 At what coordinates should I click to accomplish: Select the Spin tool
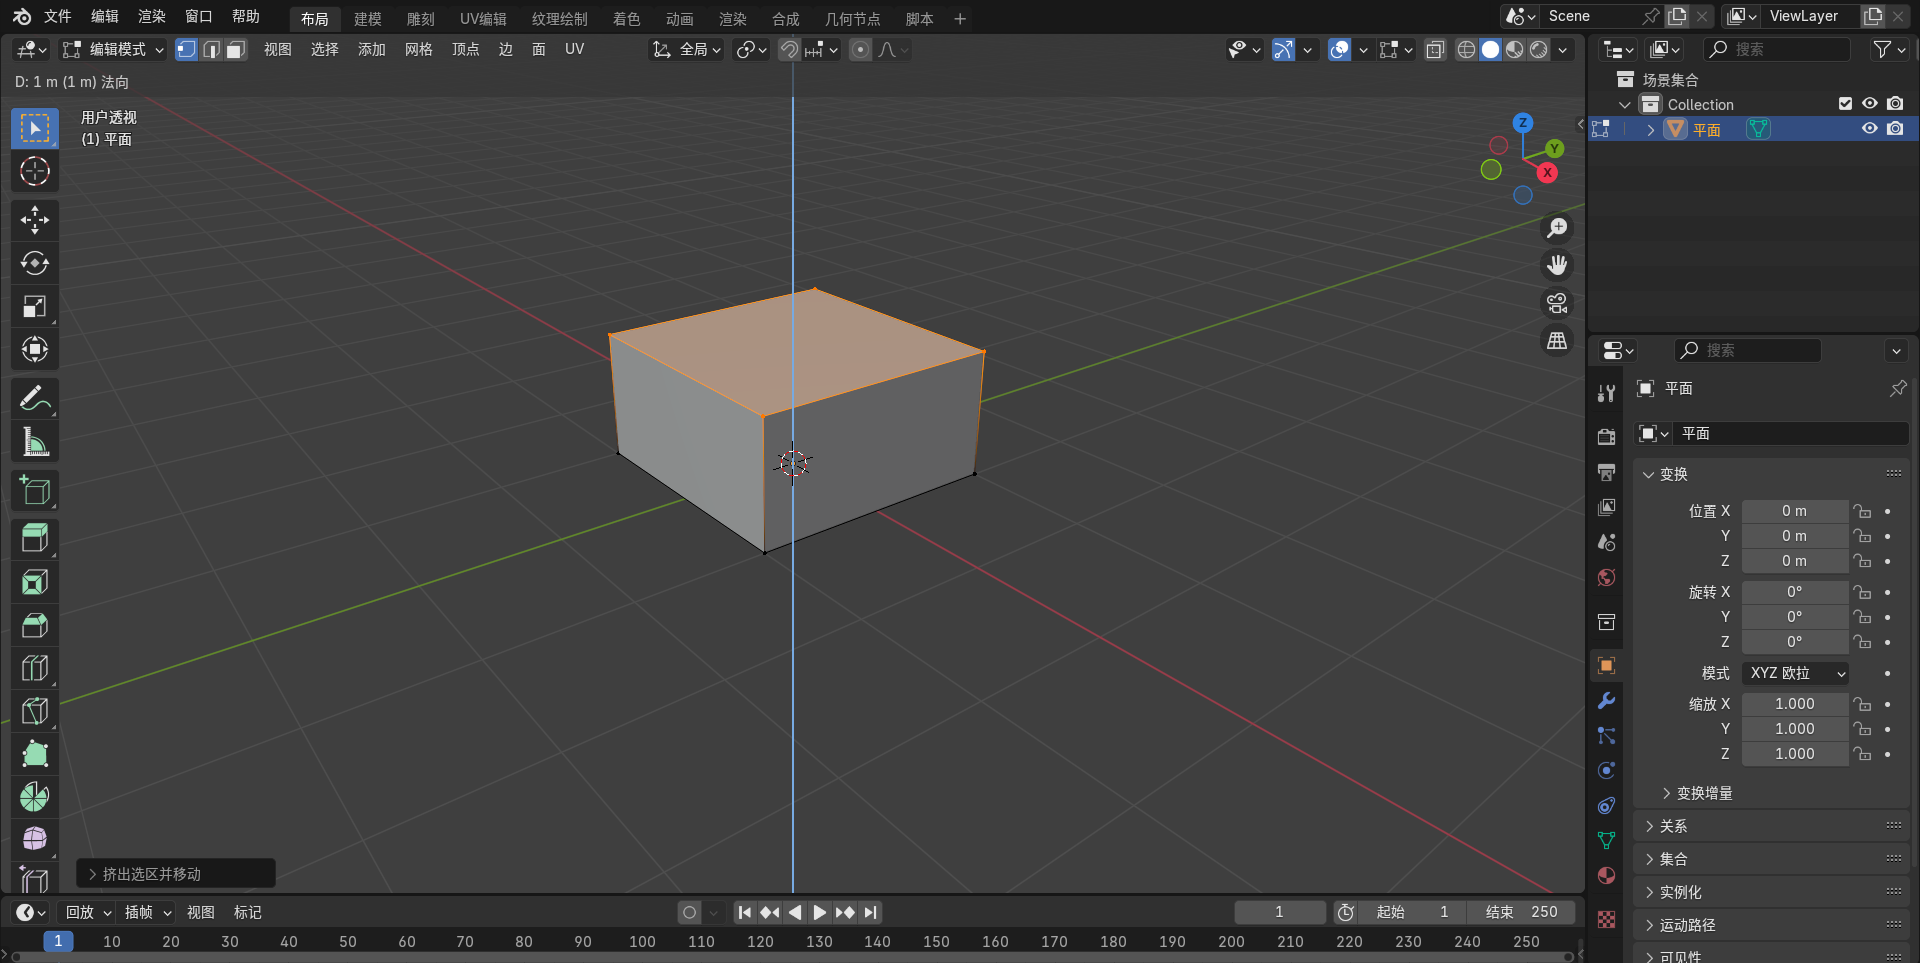point(35,797)
